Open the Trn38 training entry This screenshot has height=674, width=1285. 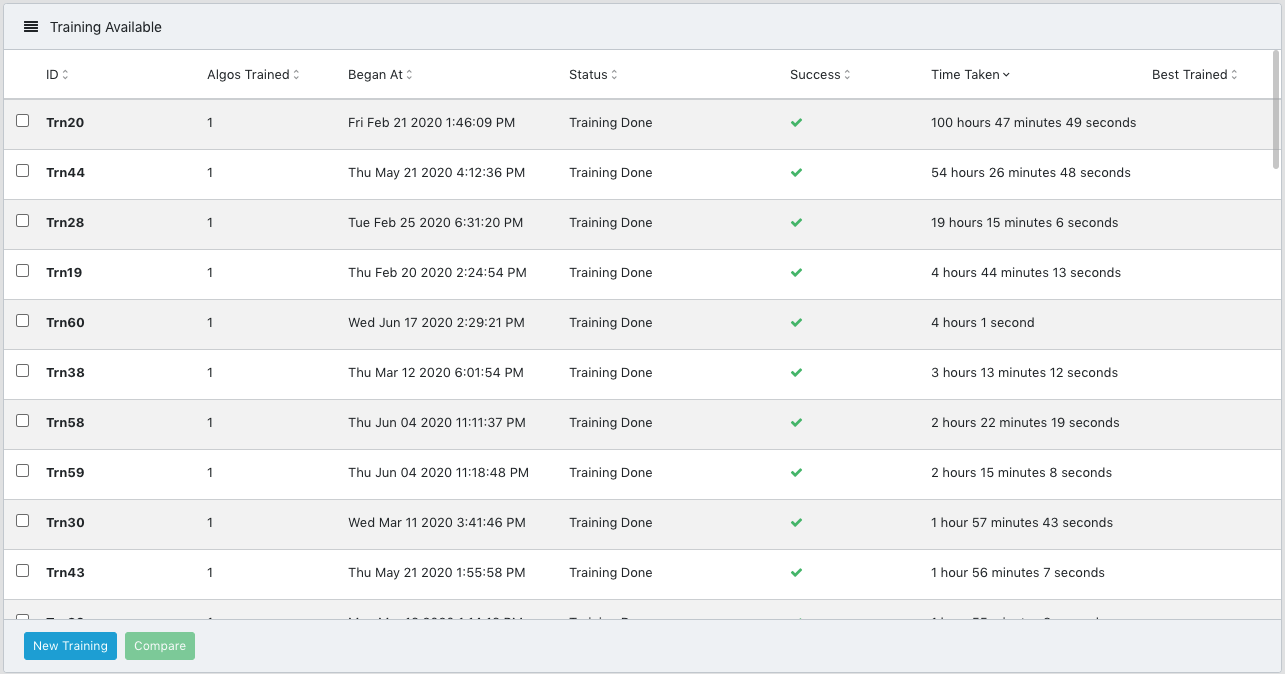pyautogui.click(x=65, y=373)
